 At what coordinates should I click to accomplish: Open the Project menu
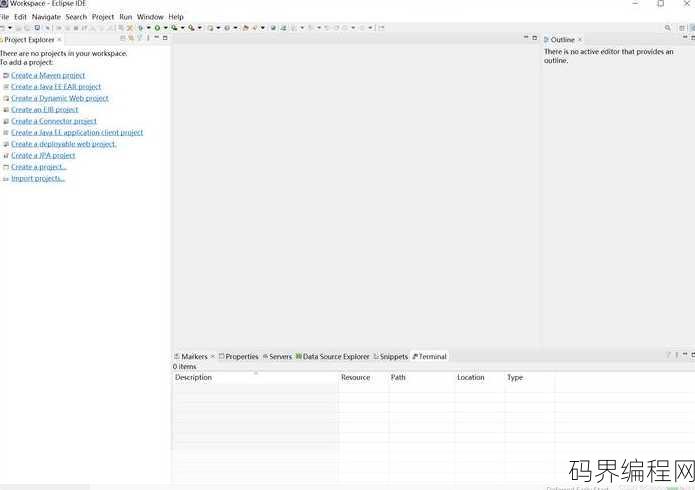tap(103, 17)
